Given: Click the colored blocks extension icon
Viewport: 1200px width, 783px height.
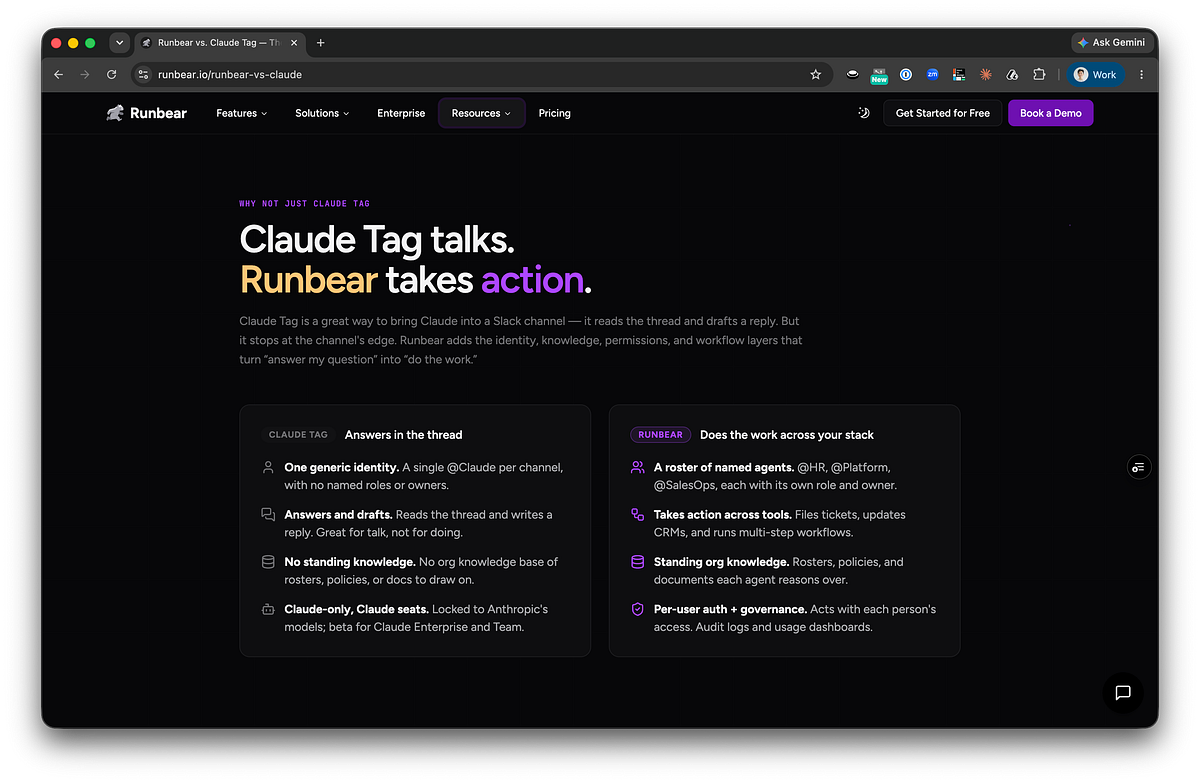Looking at the screenshot, I should [958, 74].
